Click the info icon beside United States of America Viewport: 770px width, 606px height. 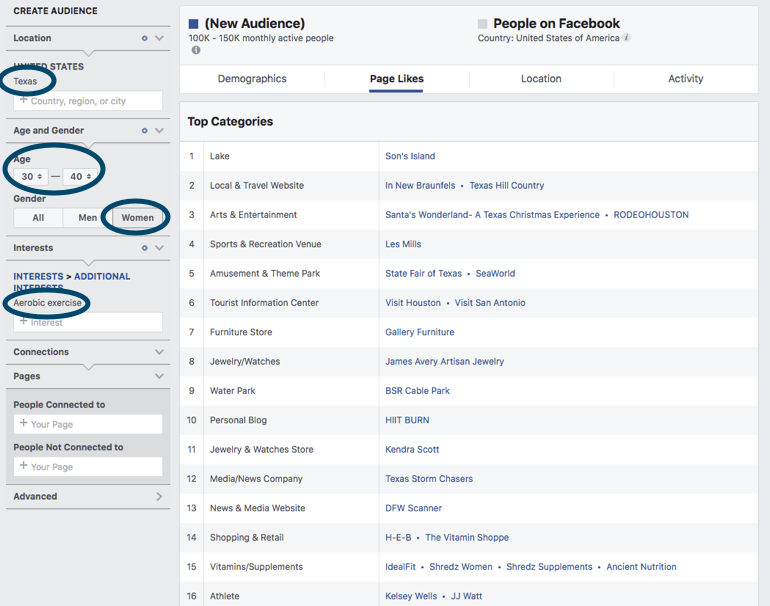click(627, 37)
